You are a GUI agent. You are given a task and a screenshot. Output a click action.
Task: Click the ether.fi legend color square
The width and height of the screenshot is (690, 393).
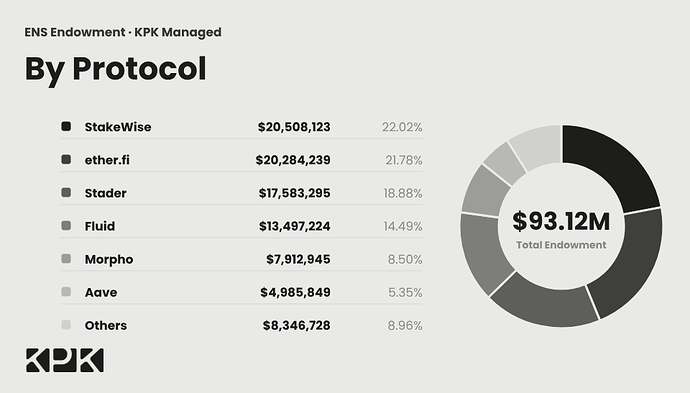pyautogui.click(x=66, y=159)
